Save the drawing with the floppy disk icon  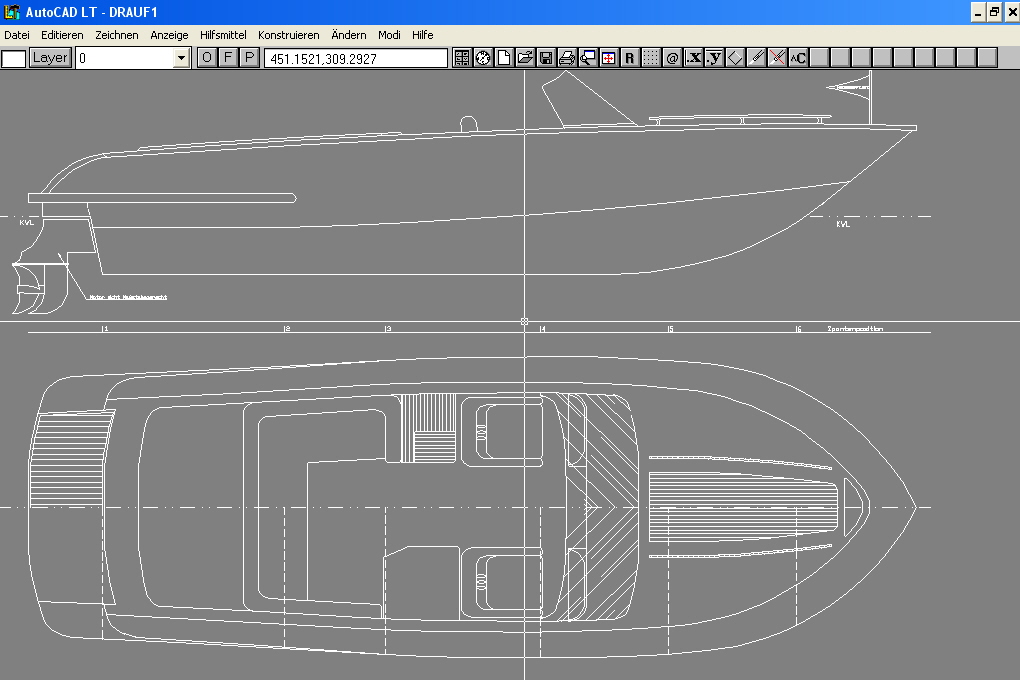point(546,58)
